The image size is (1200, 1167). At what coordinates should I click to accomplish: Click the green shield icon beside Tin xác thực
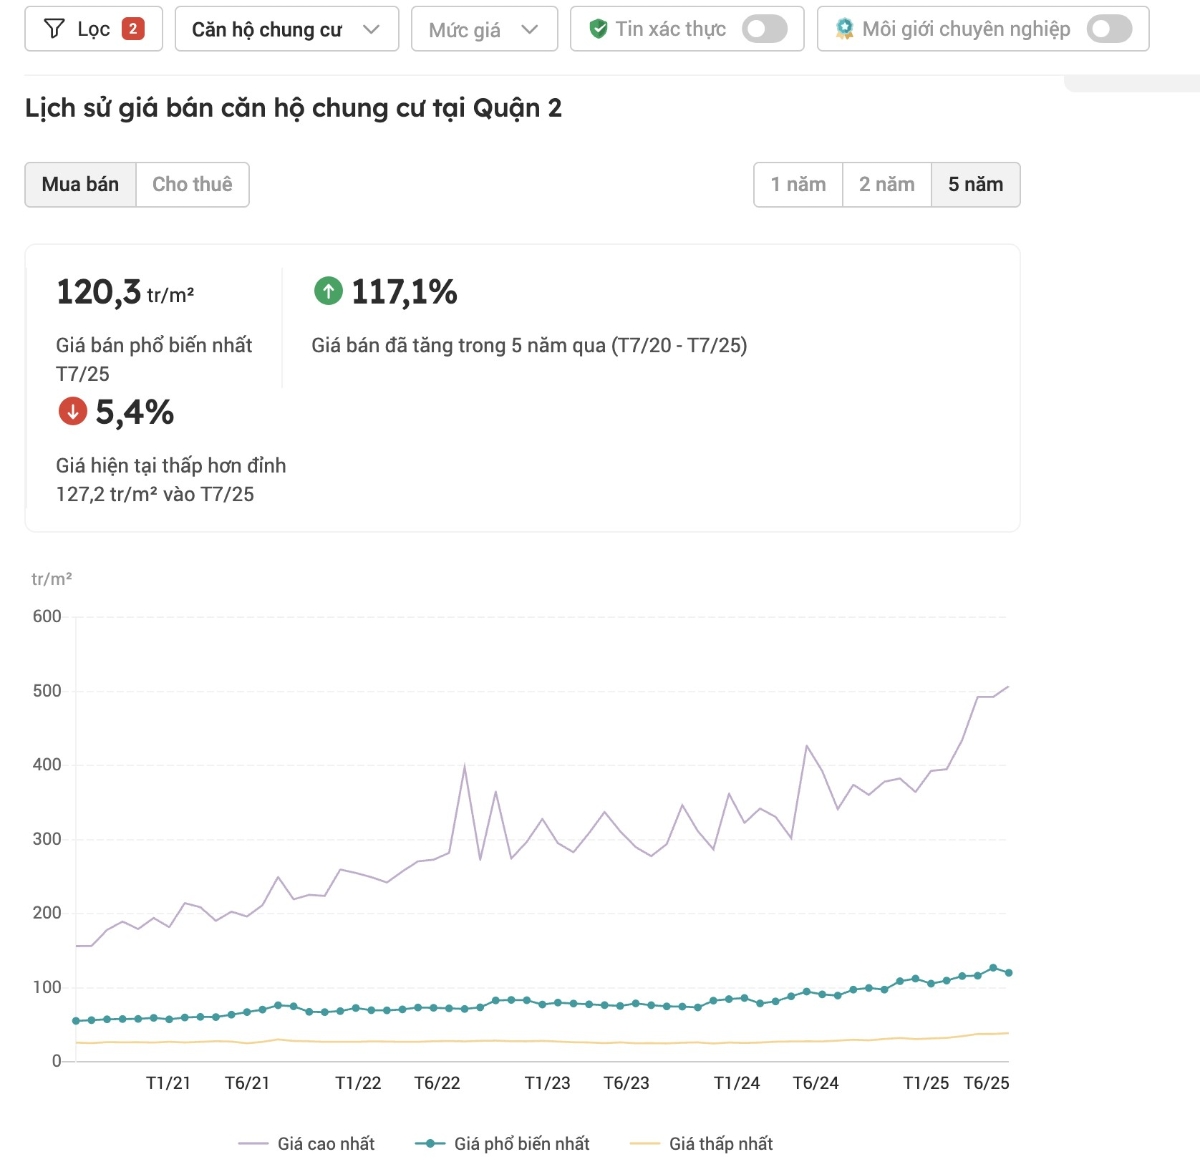598,28
